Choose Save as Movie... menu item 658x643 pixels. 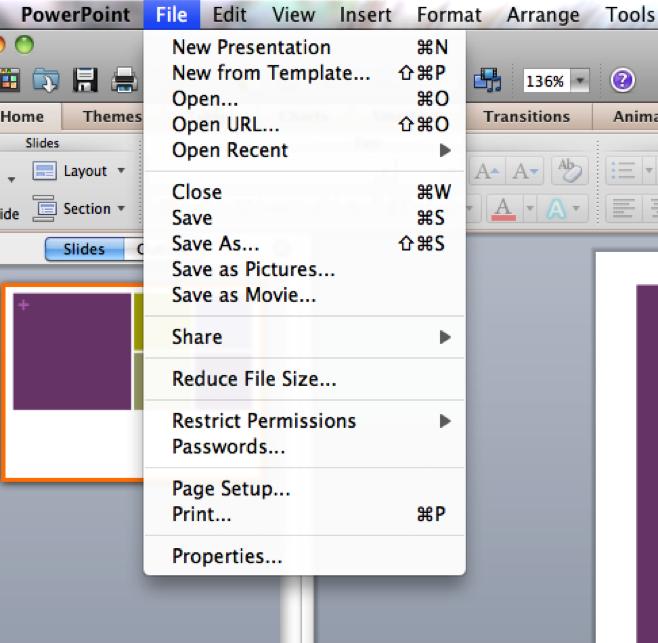[x=304, y=295]
